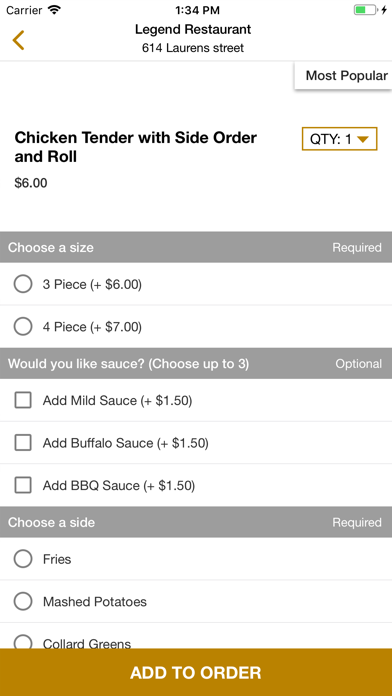Tap the Add to Order button
The image size is (392, 696).
pos(196,672)
